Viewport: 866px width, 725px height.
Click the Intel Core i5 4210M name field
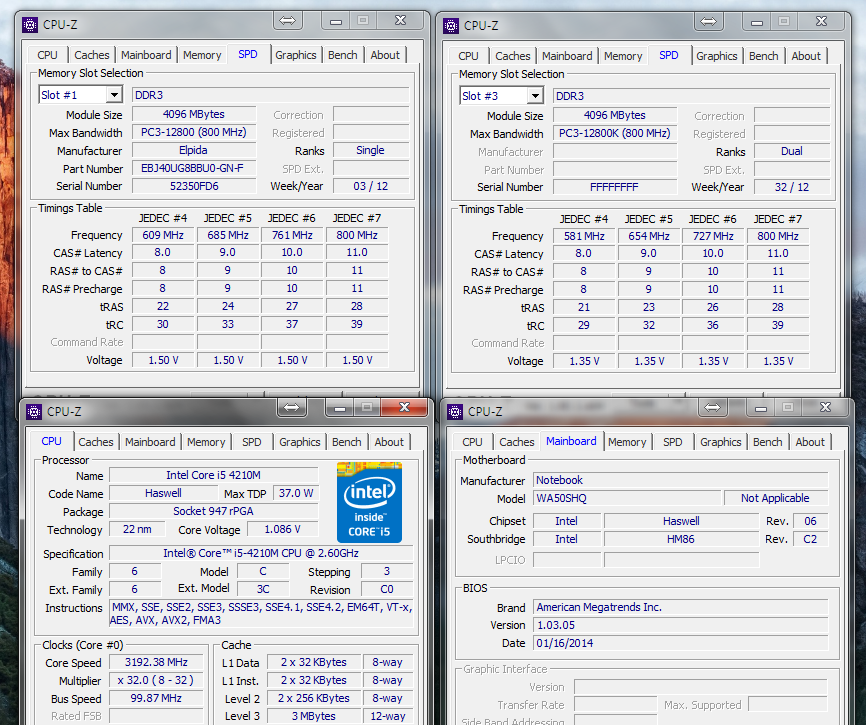point(214,475)
